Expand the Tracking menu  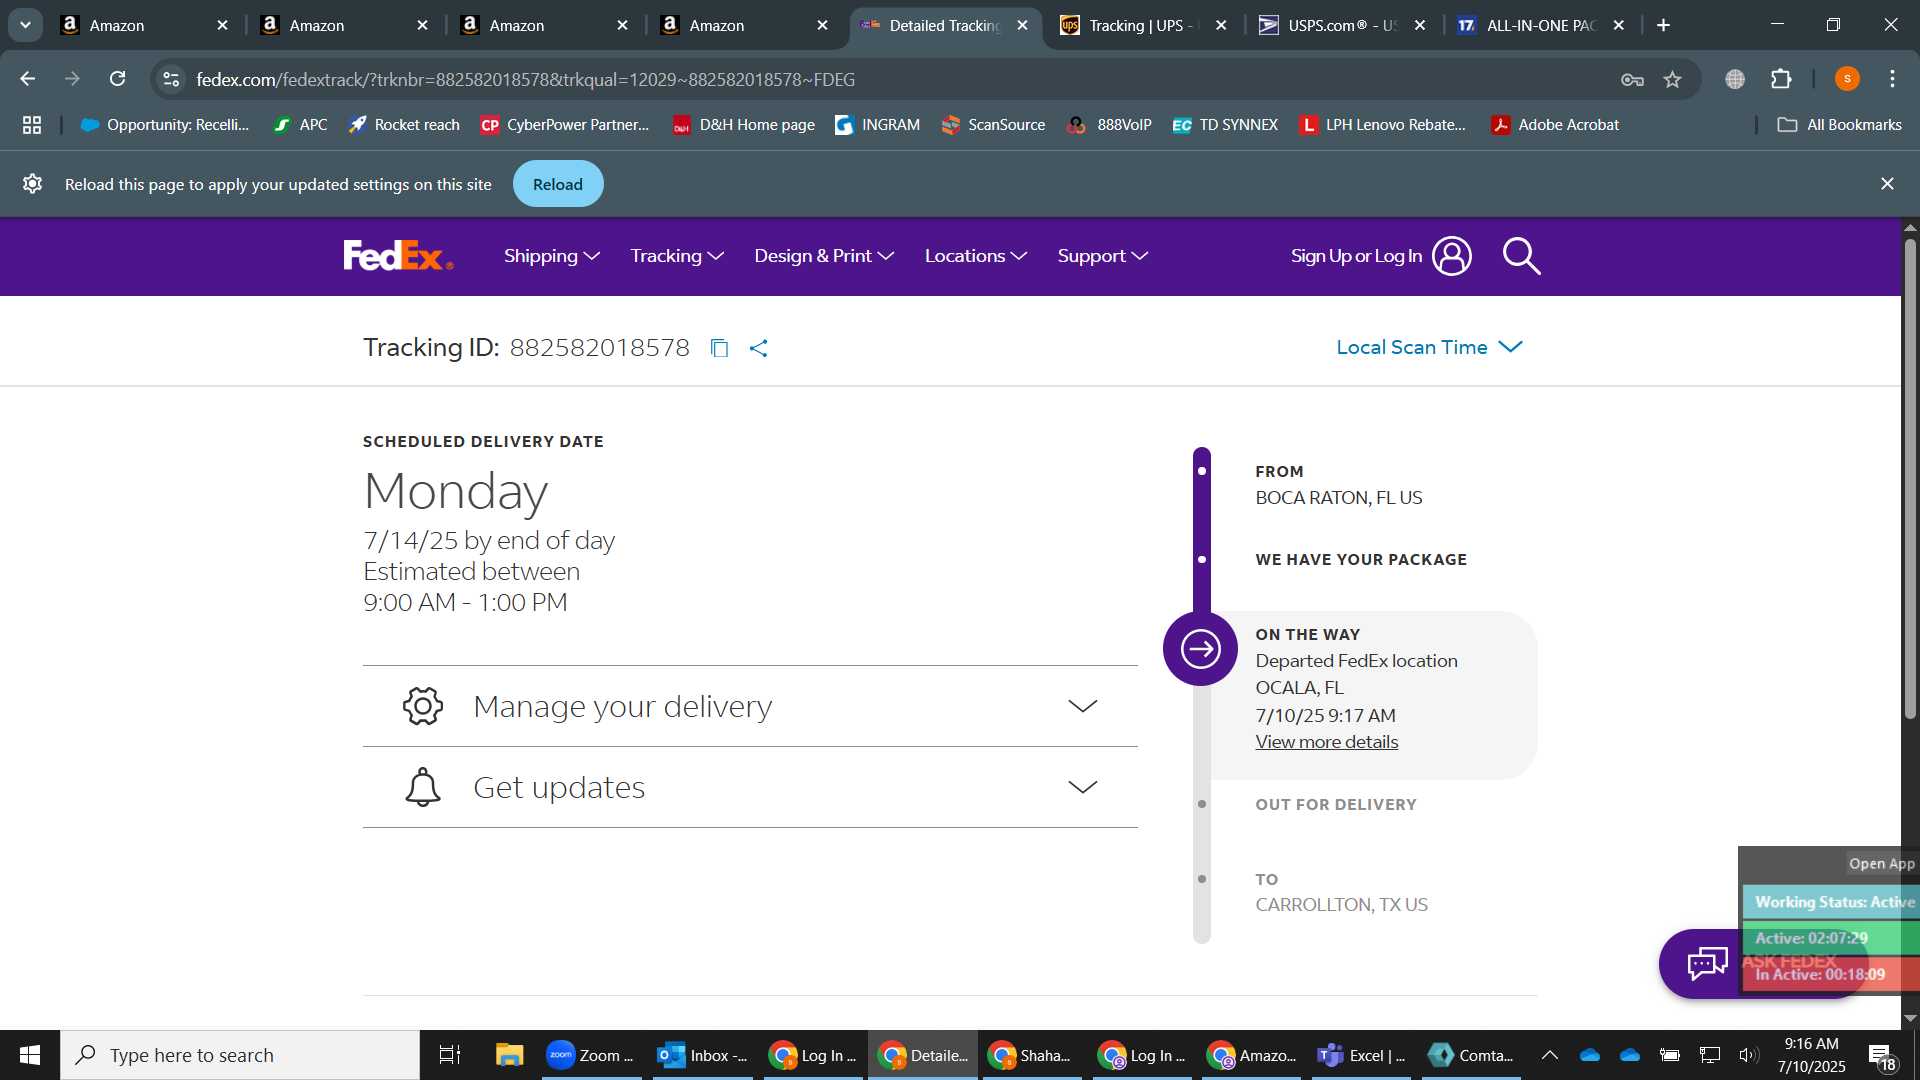[677, 256]
